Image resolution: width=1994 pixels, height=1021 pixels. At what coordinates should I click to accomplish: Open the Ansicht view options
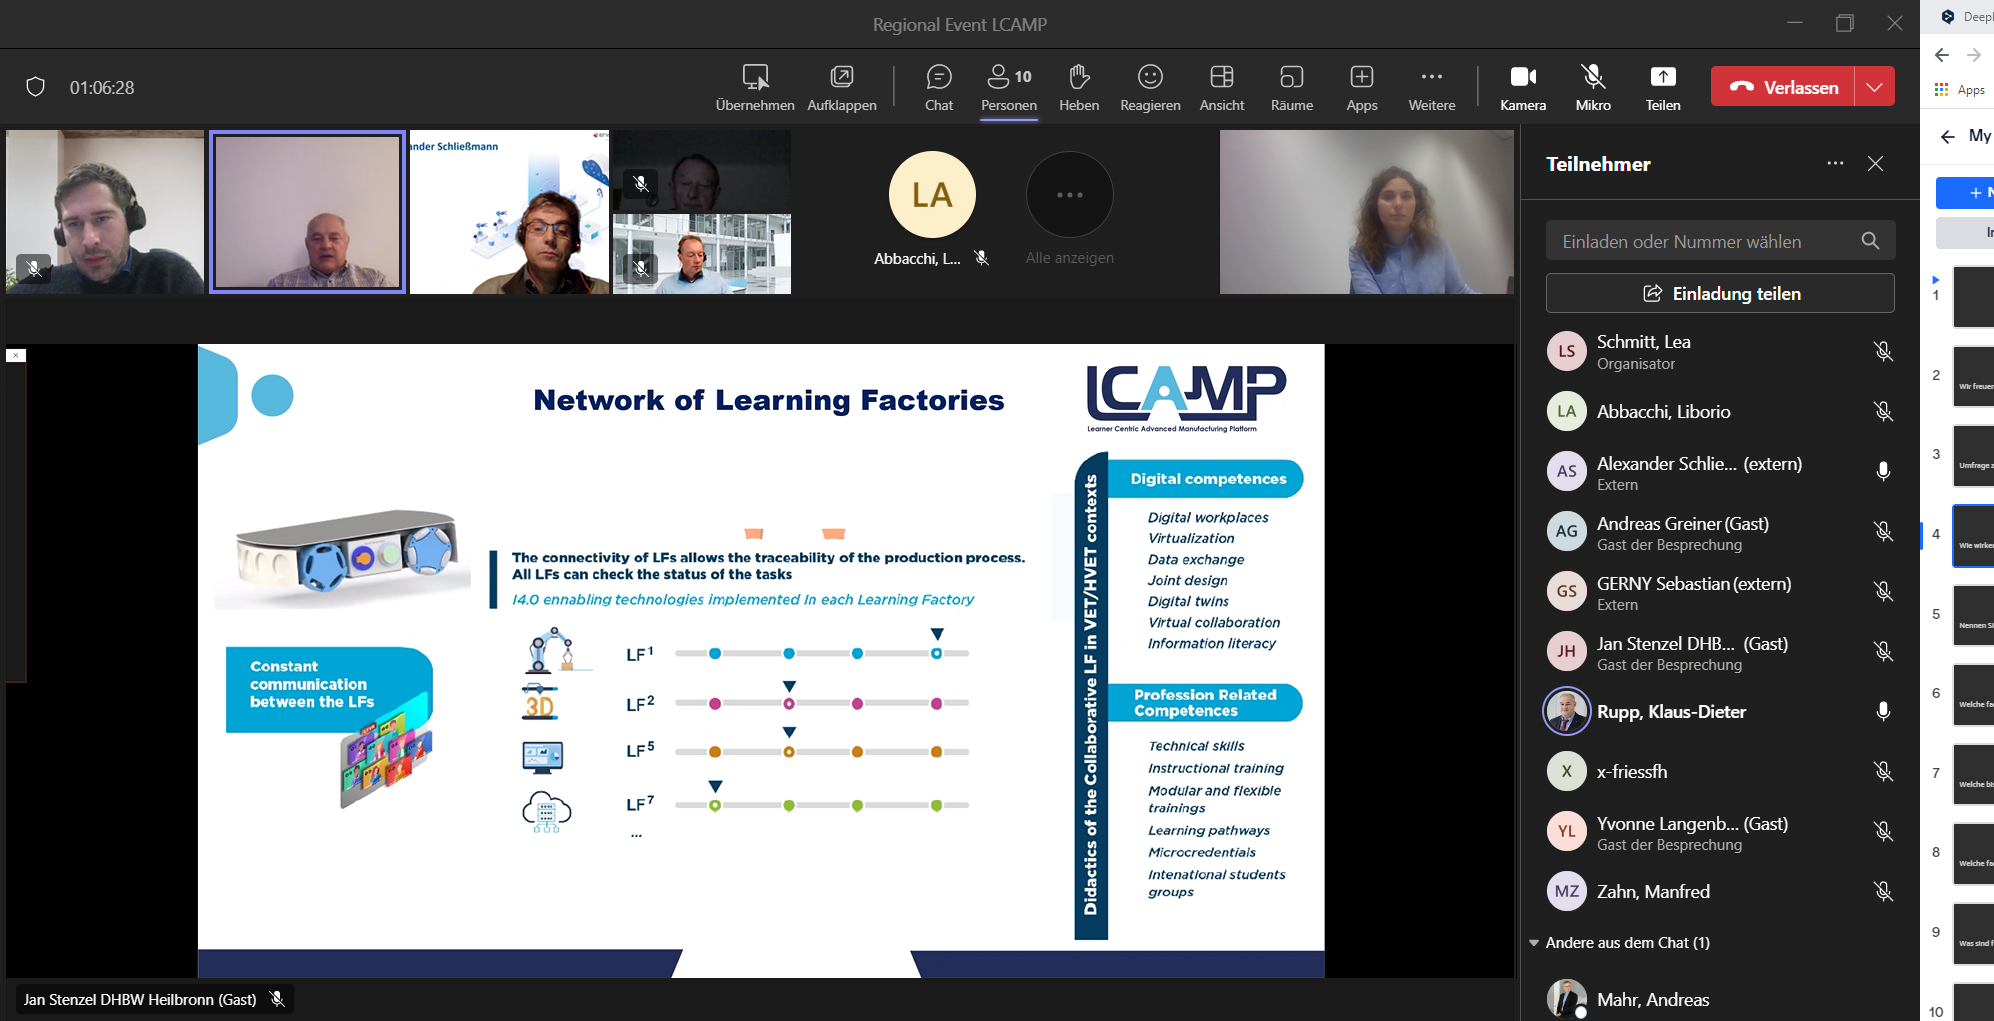tap(1221, 87)
